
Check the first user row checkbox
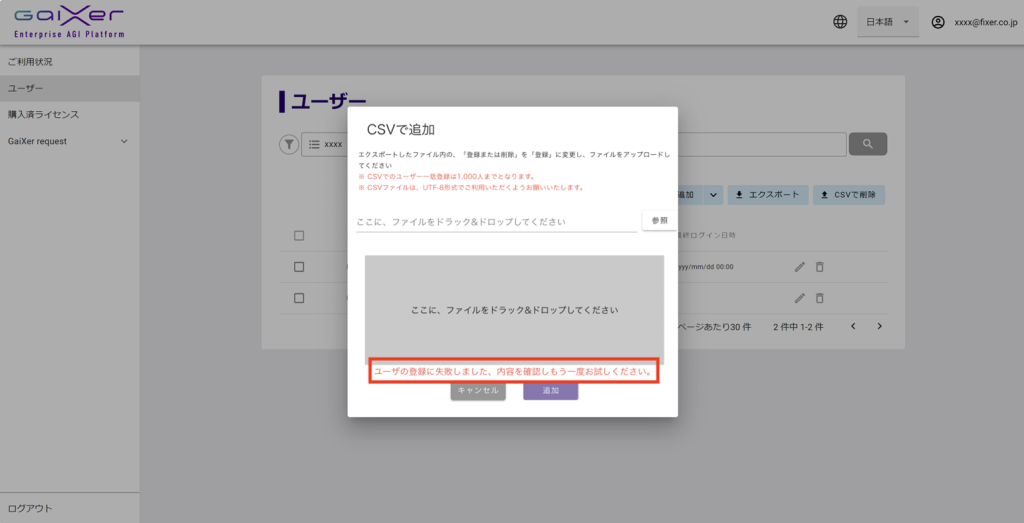(299, 267)
